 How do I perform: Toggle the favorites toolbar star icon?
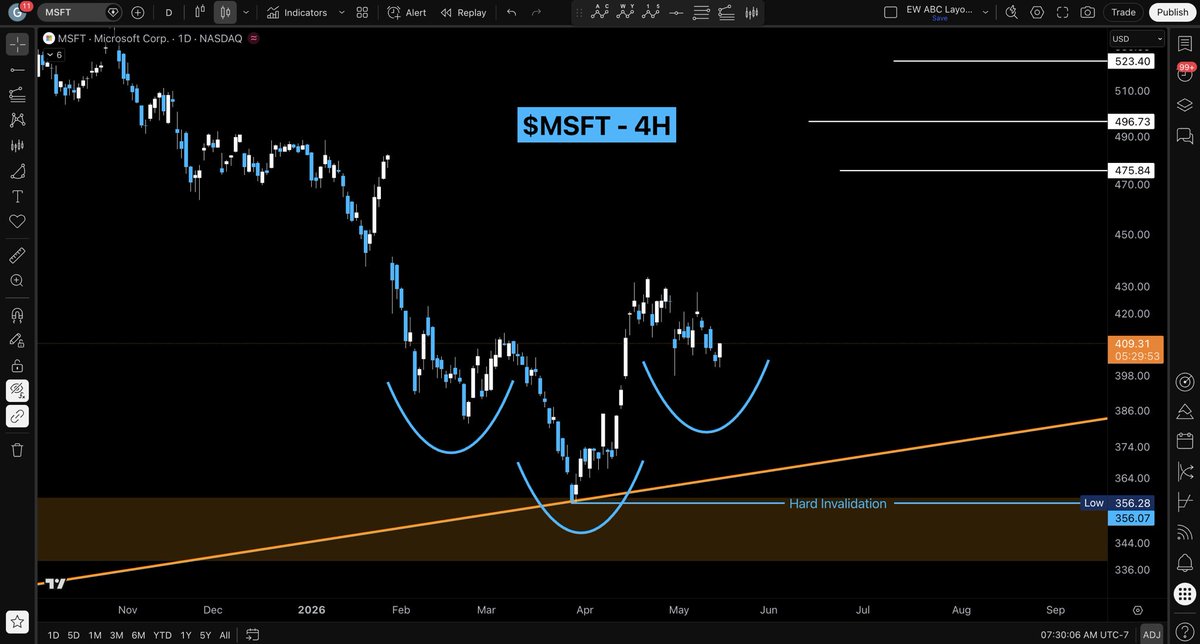[17, 621]
